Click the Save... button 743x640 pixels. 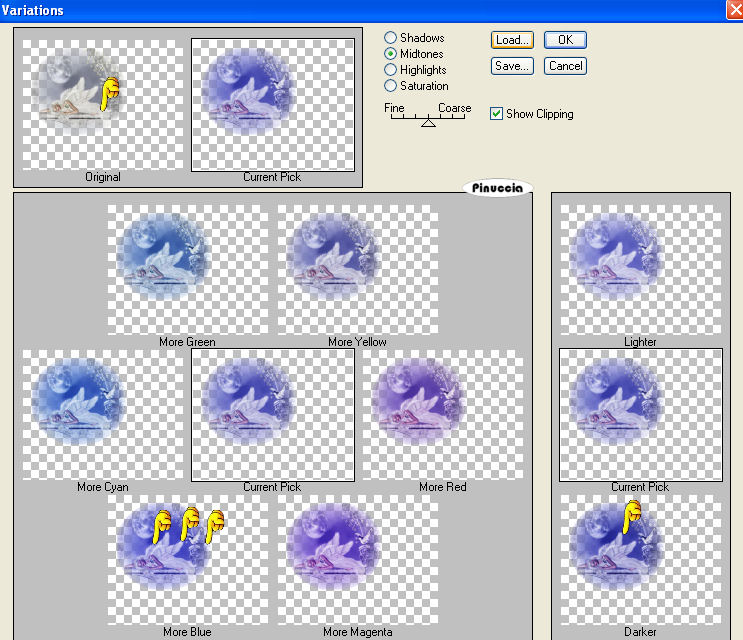(512, 66)
